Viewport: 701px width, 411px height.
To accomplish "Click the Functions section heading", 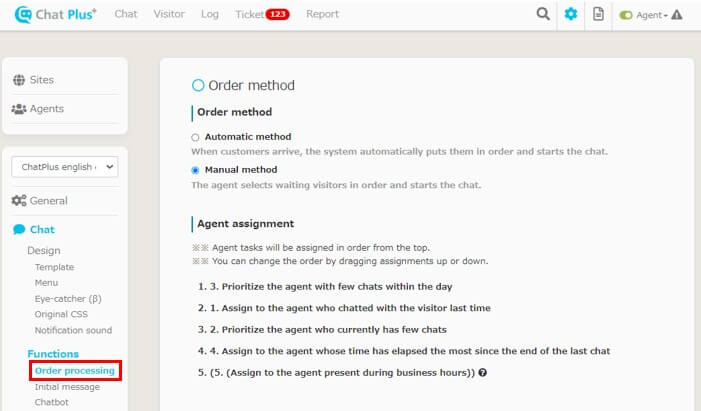I will [53, 354].
